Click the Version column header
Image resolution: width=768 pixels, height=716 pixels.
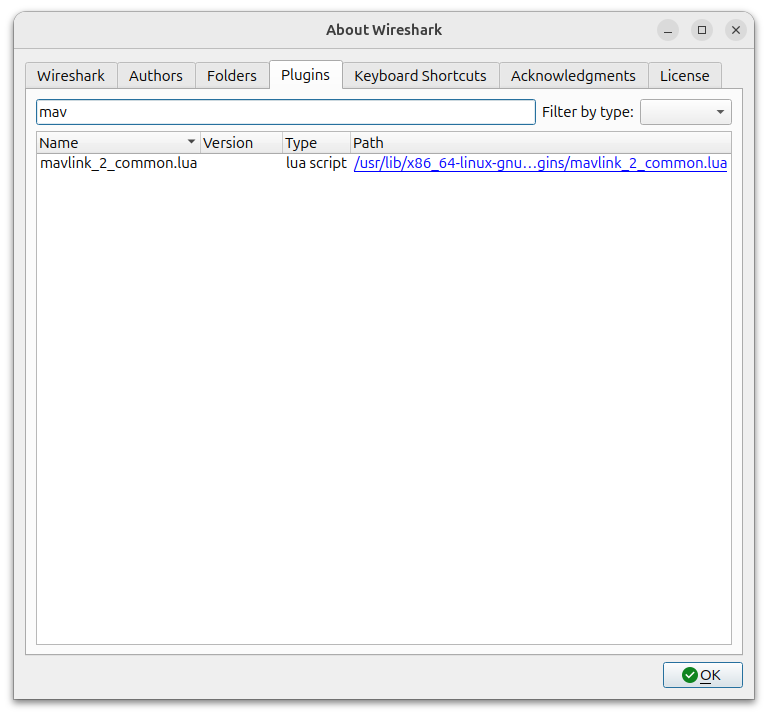240,143
